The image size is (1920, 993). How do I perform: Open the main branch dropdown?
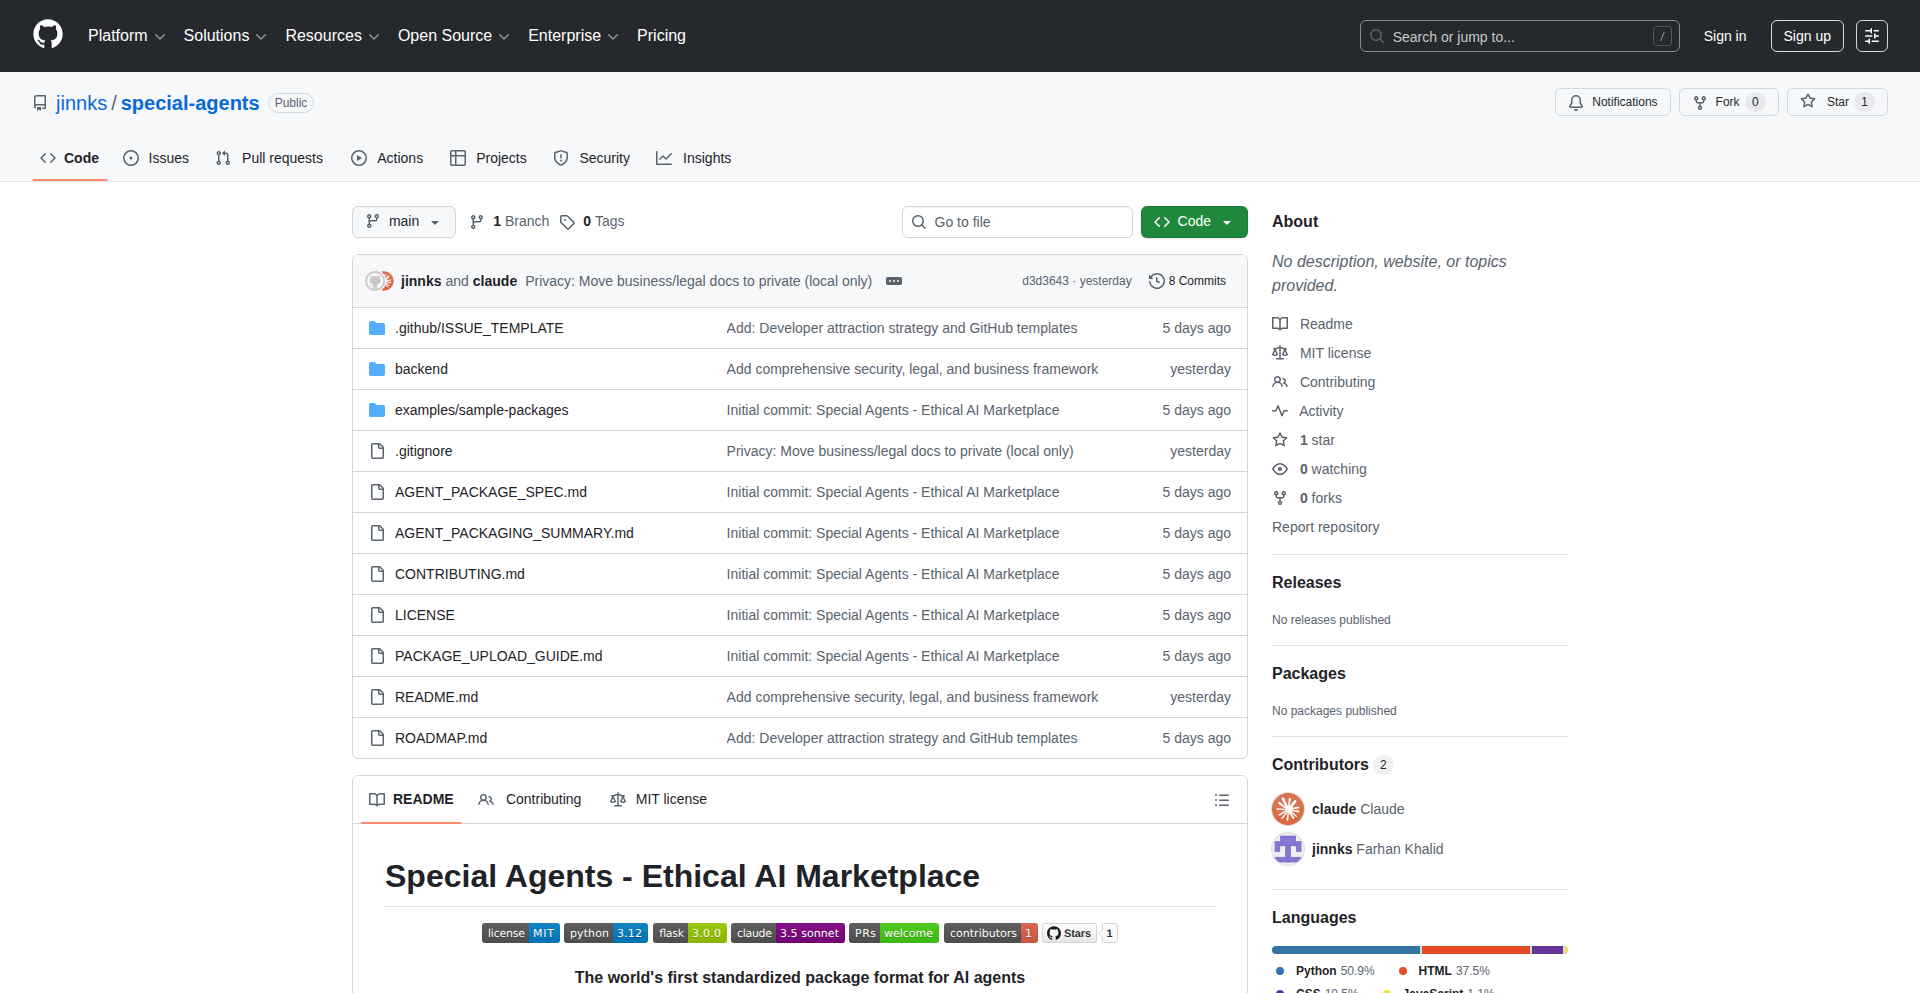pyautogui.click(x=403, y=221)
